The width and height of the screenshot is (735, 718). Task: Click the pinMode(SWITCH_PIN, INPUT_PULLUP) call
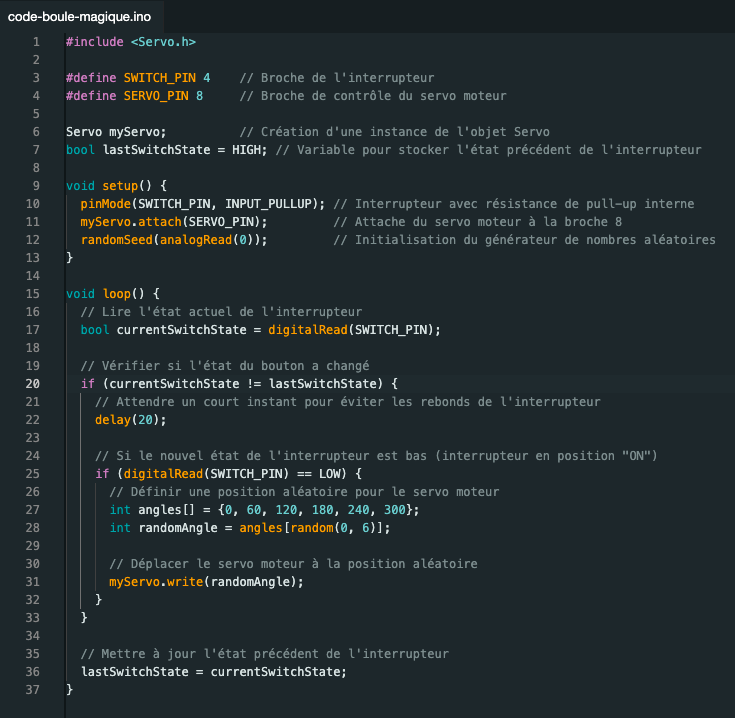[x=202, y=204]
